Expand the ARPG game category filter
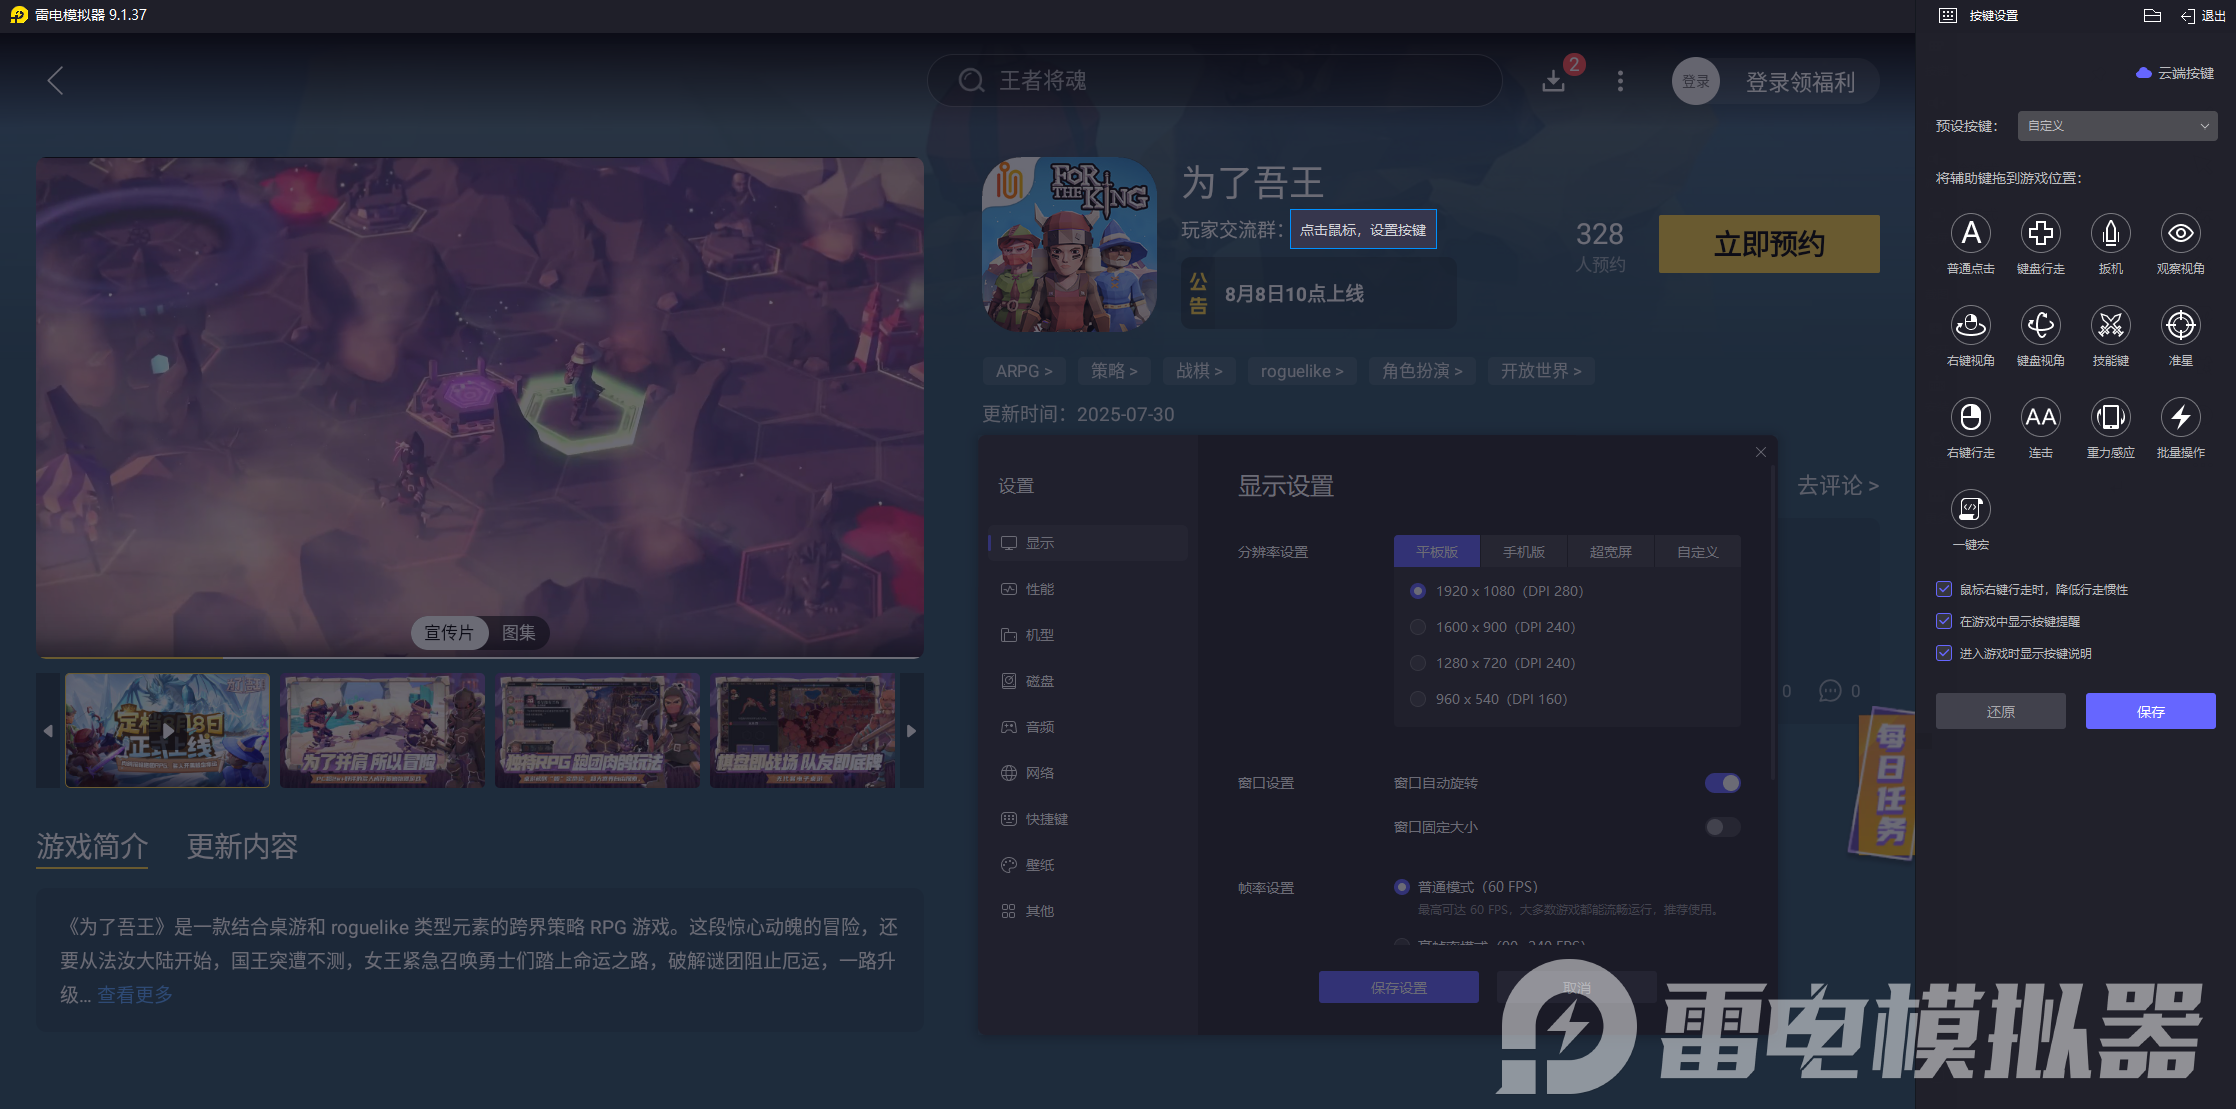Viewport: 2236px width, 1109px height. click(1023, 371)
